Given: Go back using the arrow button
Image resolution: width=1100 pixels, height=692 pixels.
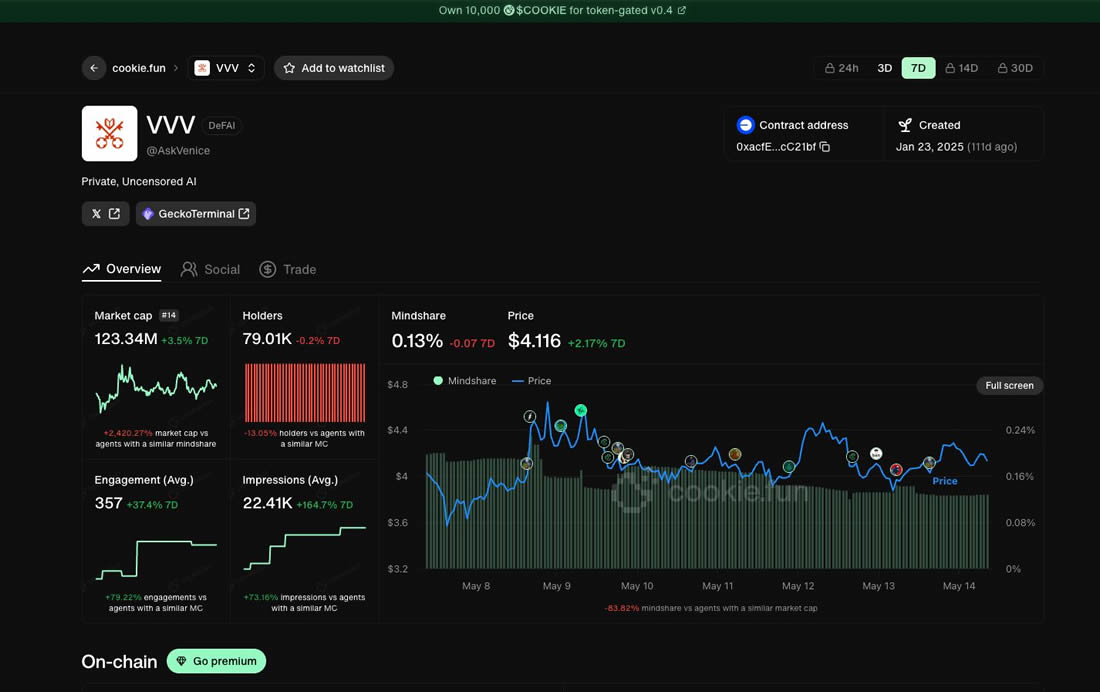Looking at the screenshot, I should [x=94, y=68].
